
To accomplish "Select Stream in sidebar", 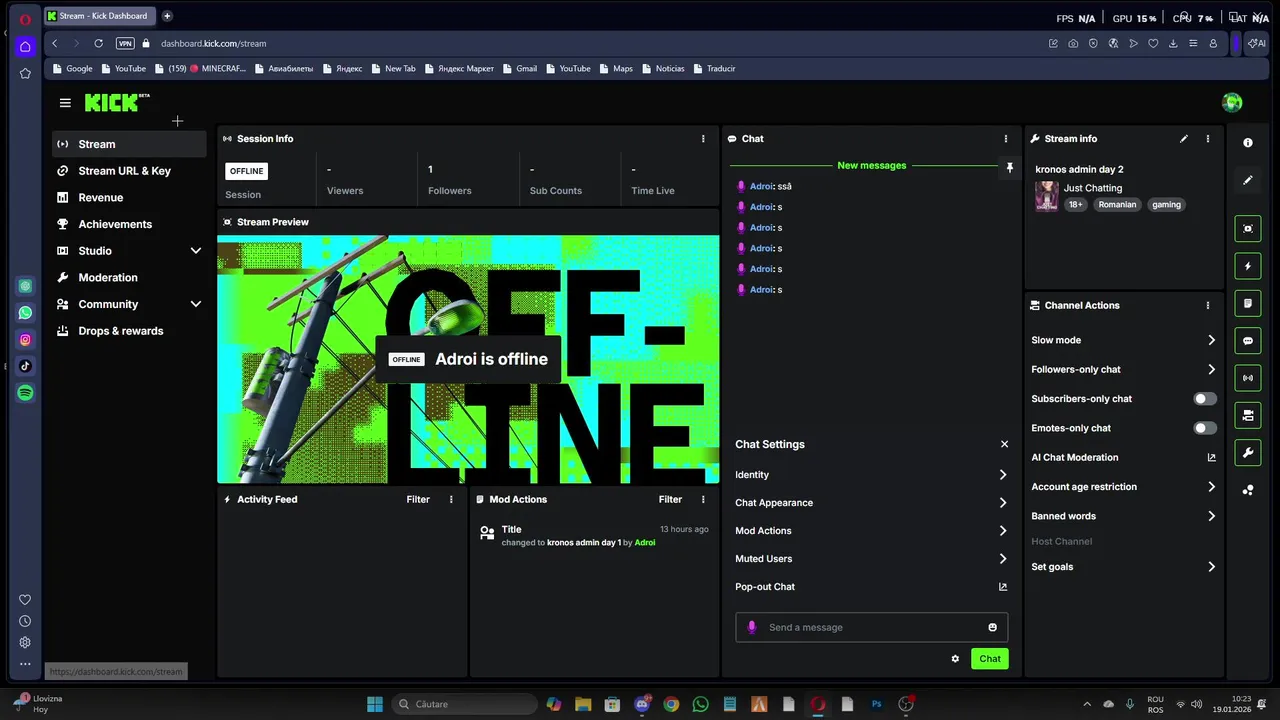I will tap(130, 144).
